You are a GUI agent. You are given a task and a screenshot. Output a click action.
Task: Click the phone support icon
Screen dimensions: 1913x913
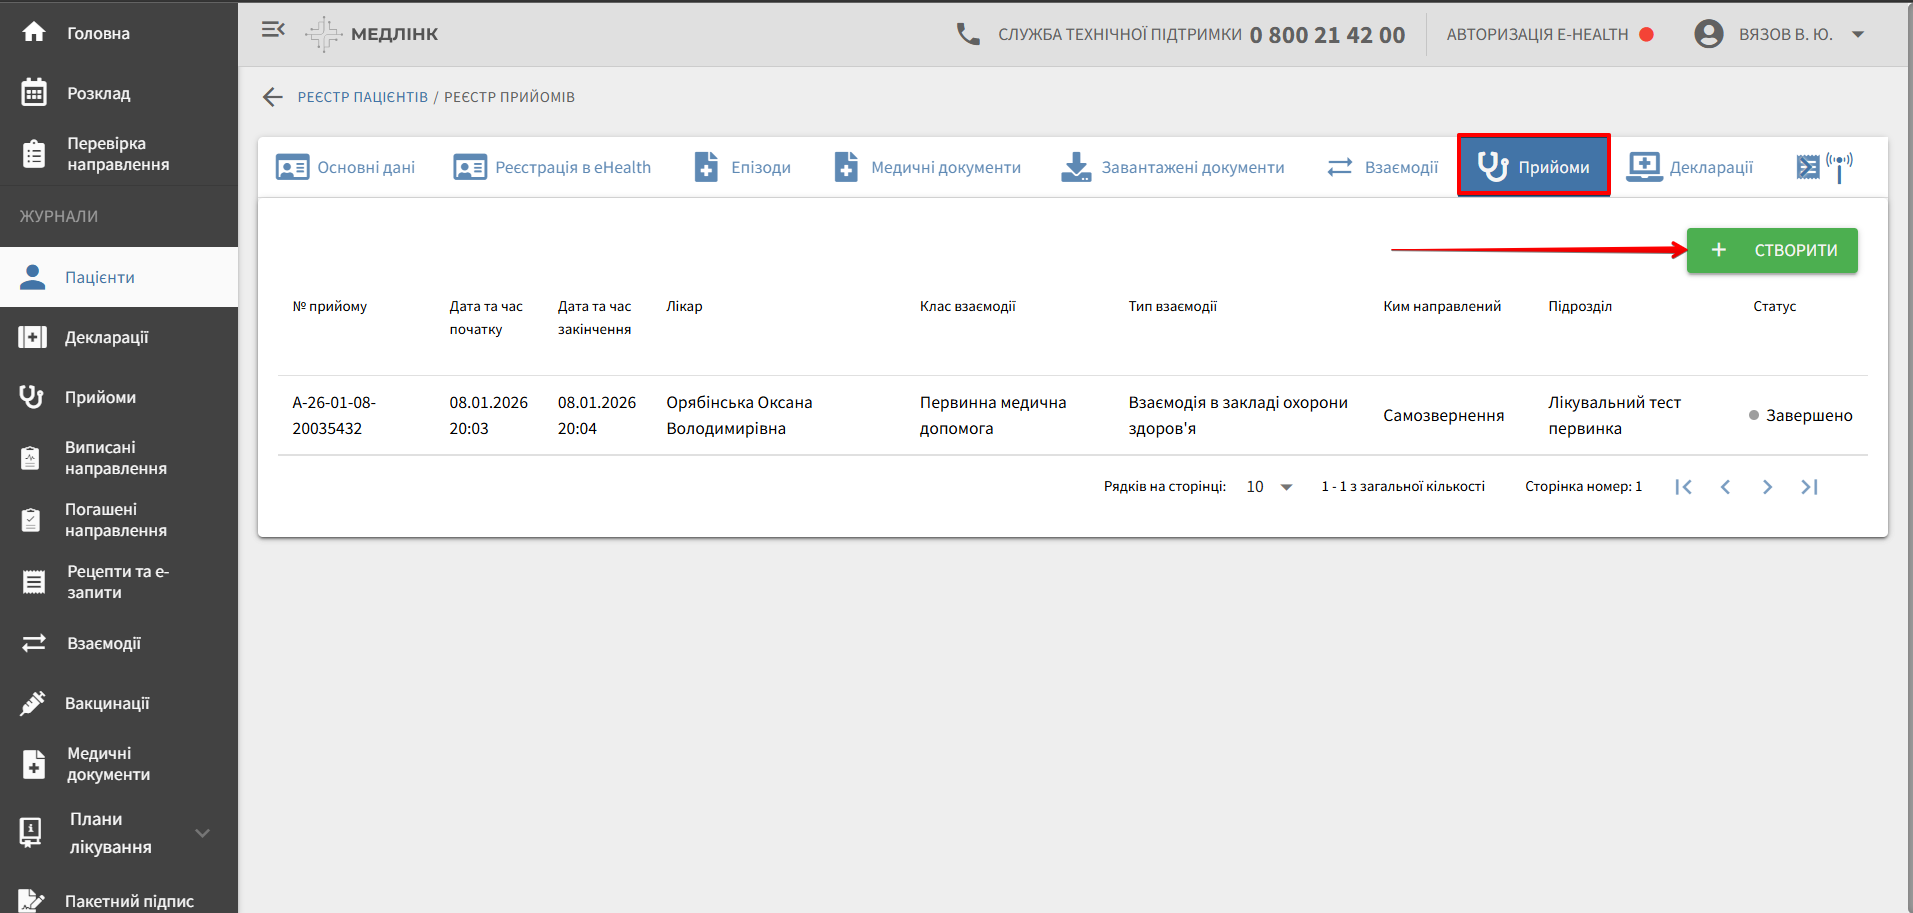point(967,34)
